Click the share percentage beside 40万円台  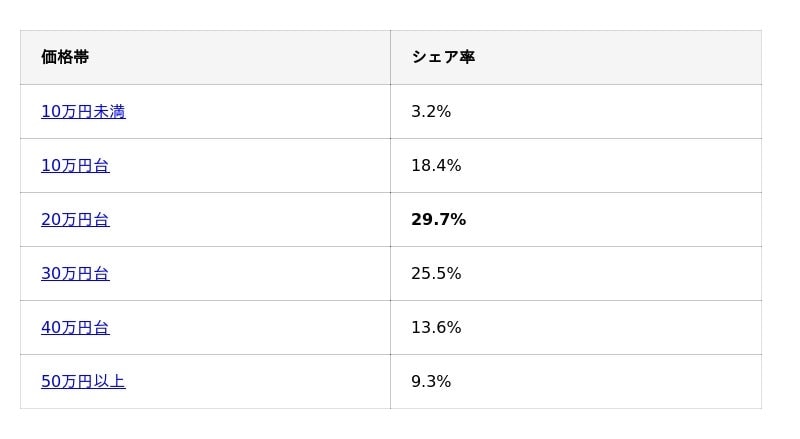(436, 328)
